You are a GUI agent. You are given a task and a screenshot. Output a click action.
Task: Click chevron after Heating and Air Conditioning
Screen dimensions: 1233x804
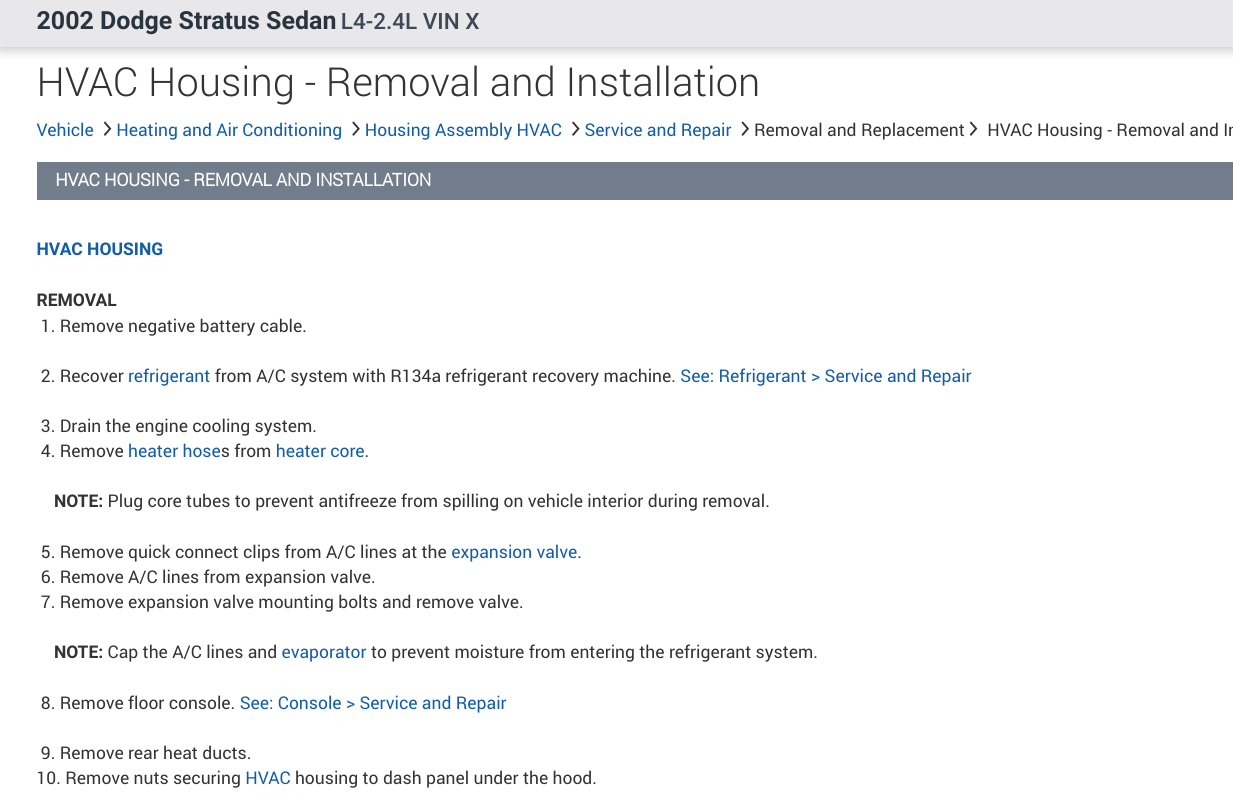354,130
